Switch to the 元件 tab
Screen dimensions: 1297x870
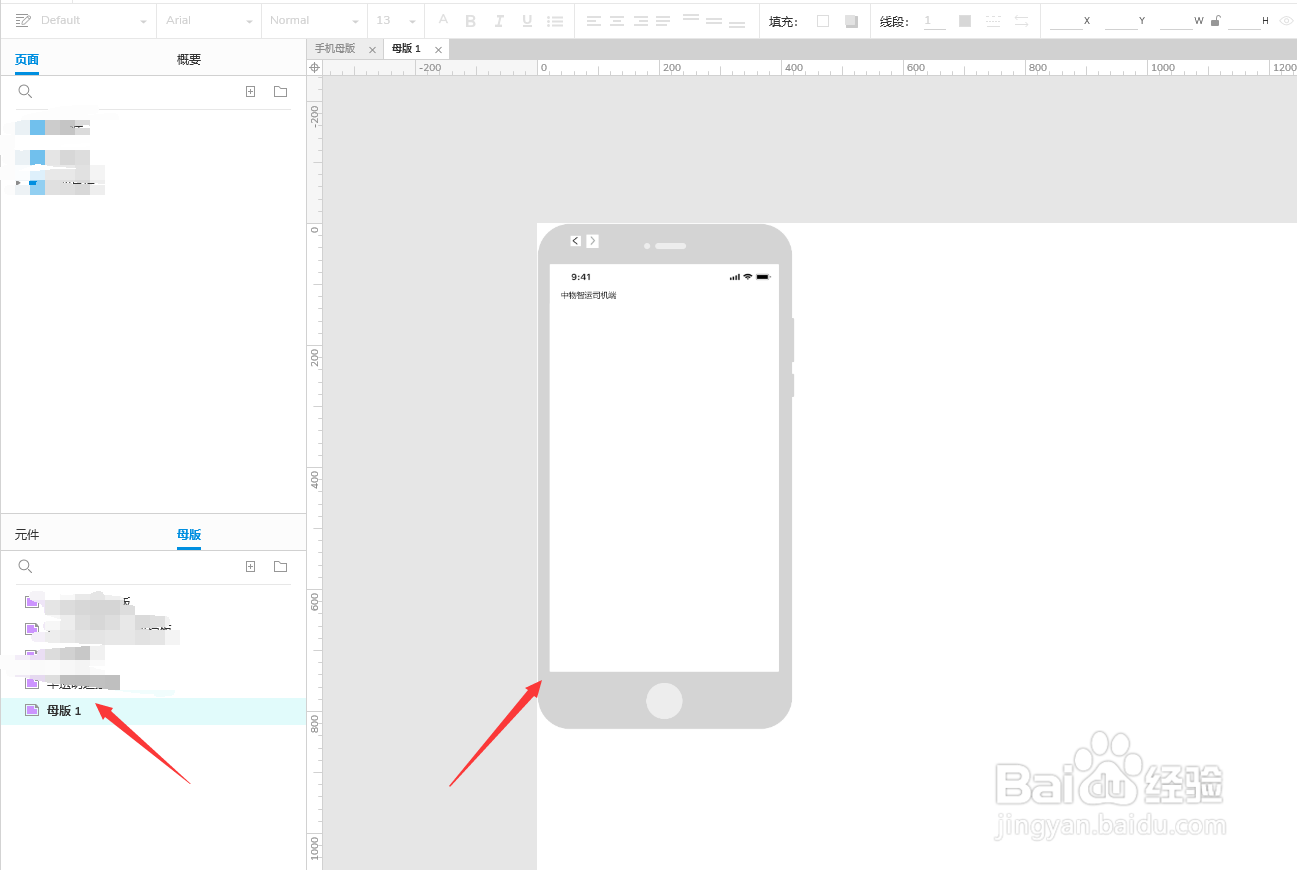tap(27, 535)
